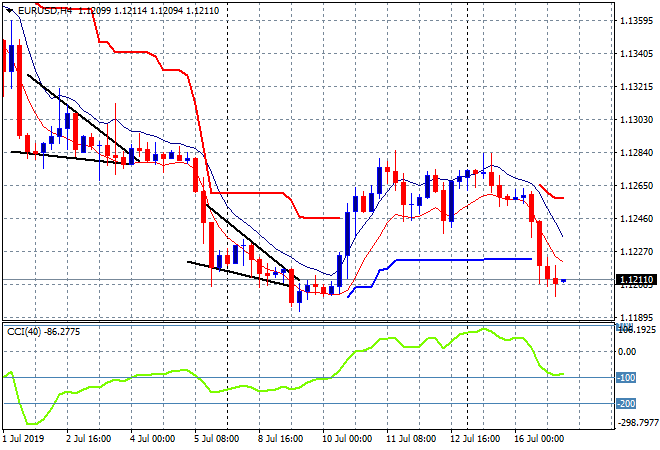Click price axis label 1.13030

click(637, 120)
